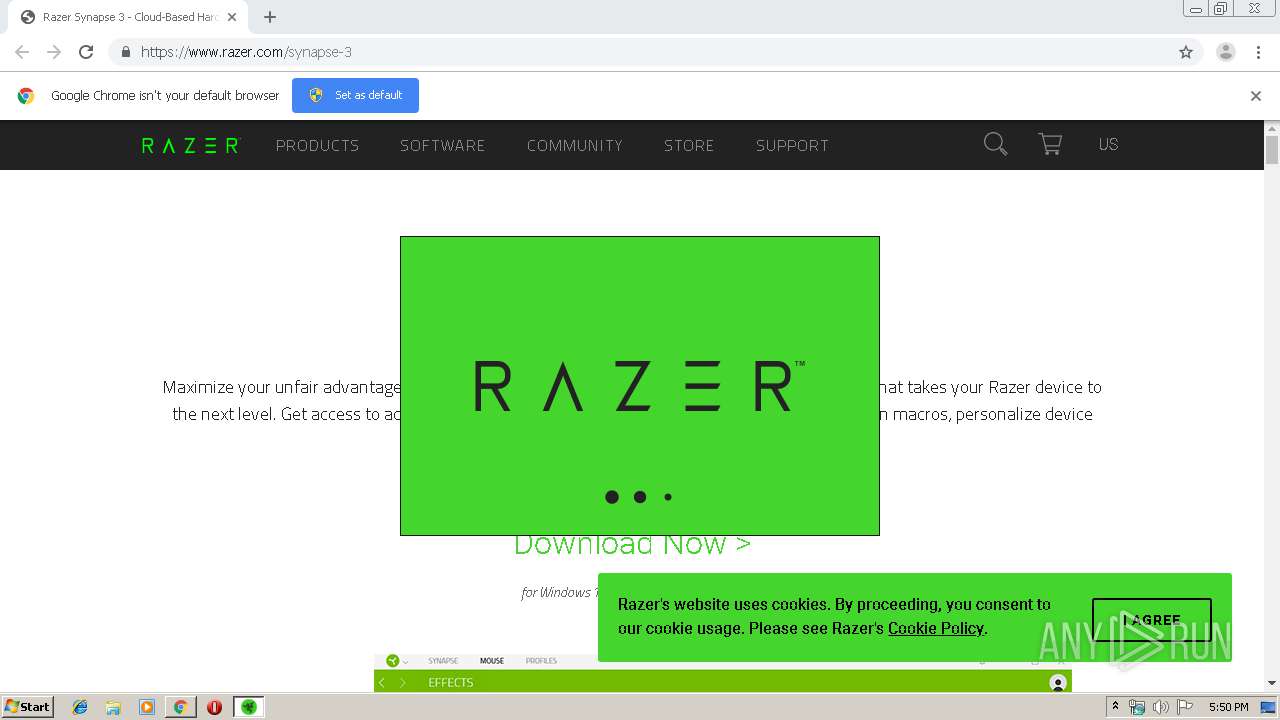The width and height of the screenshot is (1280, 720).
Task: Open Windows Explorer folder icon in taskbar
Action: 113,707
